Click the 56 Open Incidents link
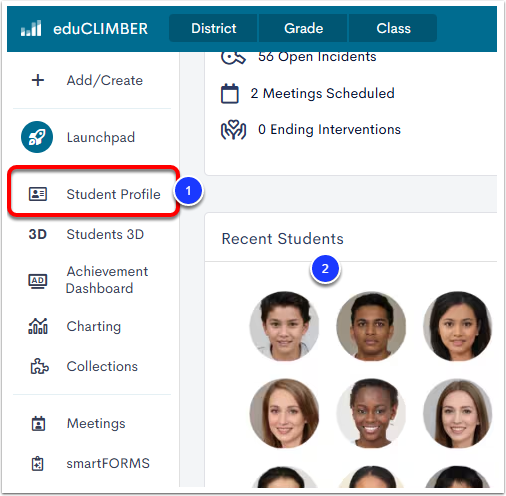 pyautogui.click(x=317, y=57)
